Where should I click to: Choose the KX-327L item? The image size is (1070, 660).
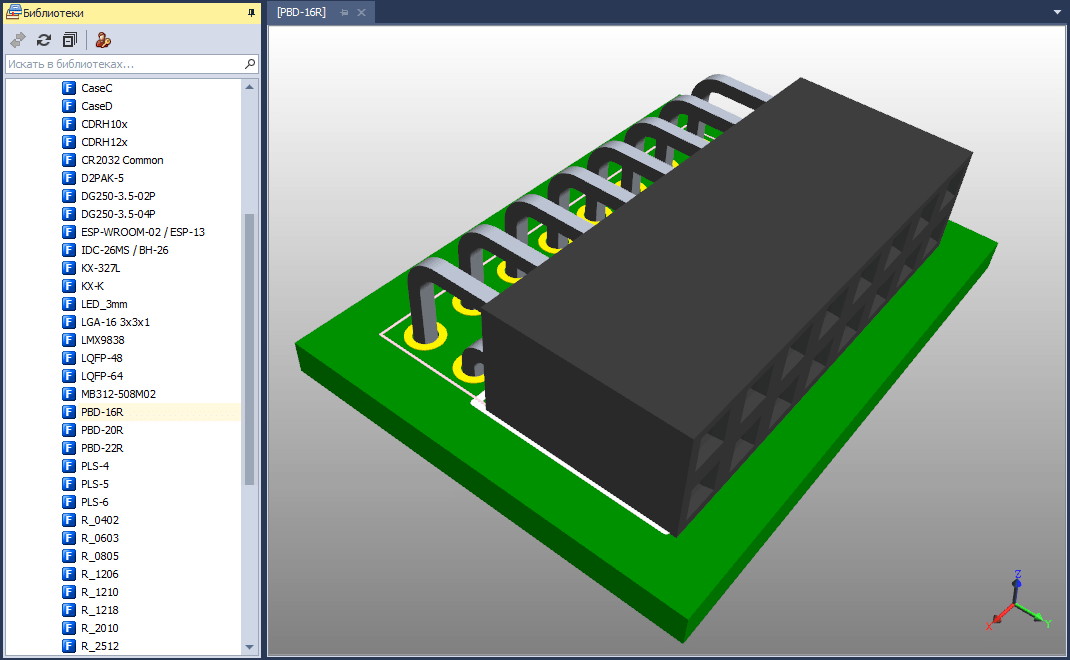pos(100,268)
